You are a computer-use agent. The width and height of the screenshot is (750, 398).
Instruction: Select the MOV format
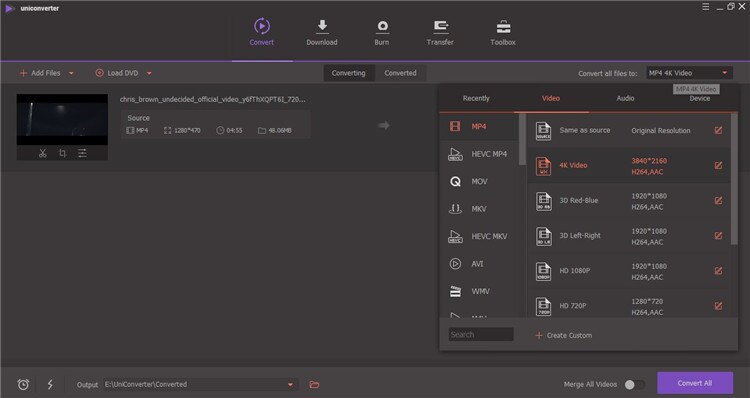click(x=478, y=181)
